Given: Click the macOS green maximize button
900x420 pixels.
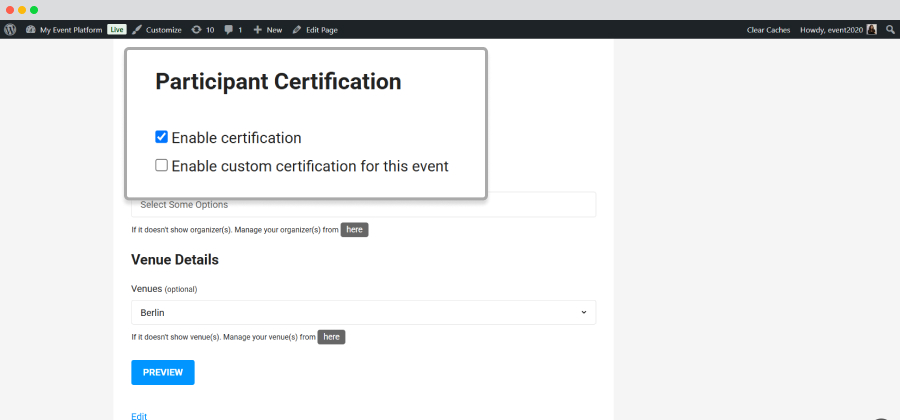Looking at the screenshot, I should (34, 10).
